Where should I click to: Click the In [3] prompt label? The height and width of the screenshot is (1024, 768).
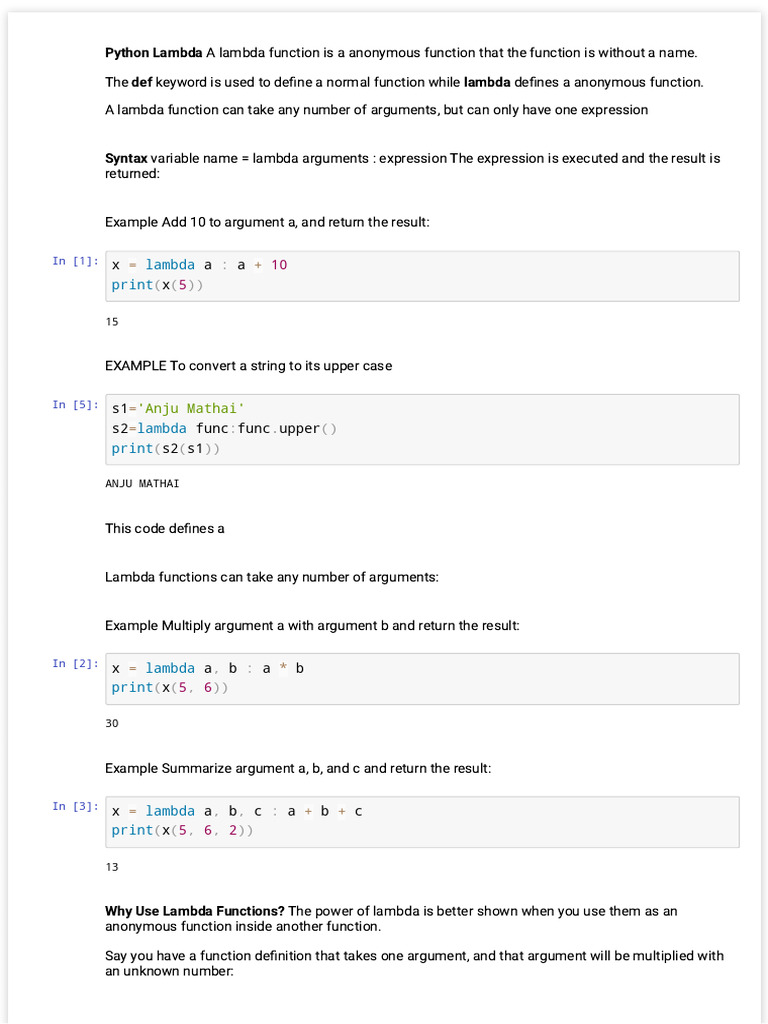click(x=75, y=806)
